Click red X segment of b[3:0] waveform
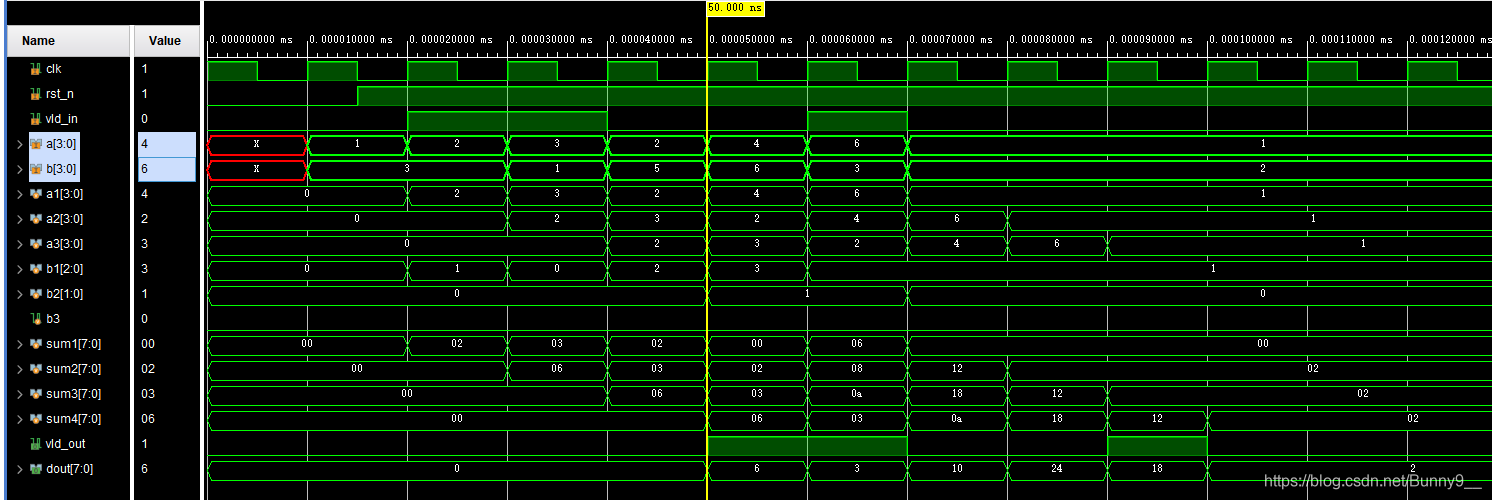1492x500 pixels. click(257, 169)
